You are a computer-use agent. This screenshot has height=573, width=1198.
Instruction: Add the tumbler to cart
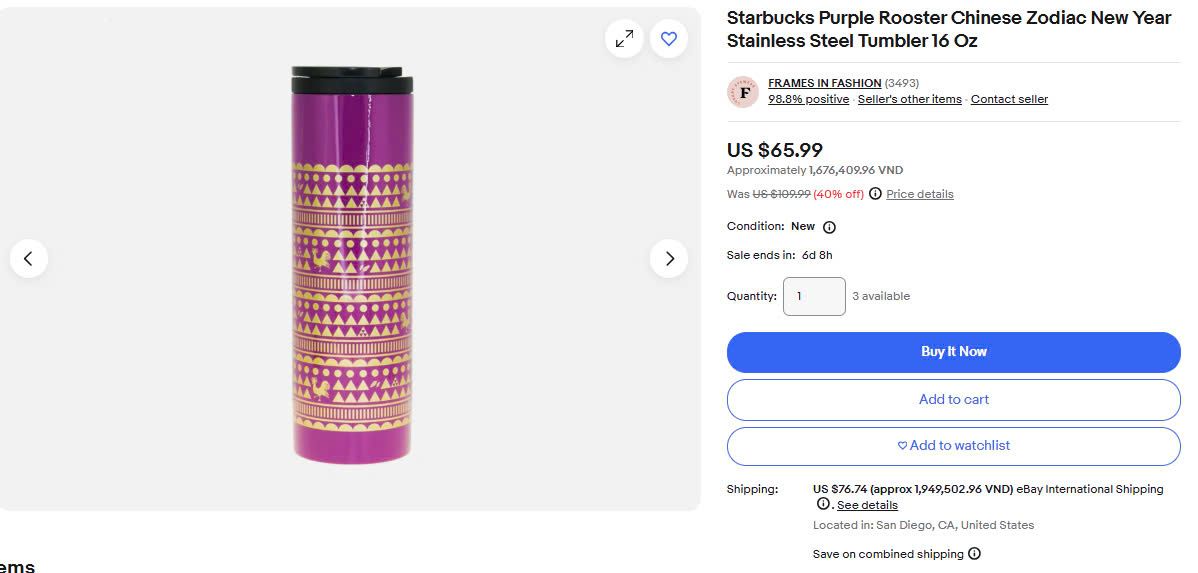pyautogui.click(x=953, y=400)
